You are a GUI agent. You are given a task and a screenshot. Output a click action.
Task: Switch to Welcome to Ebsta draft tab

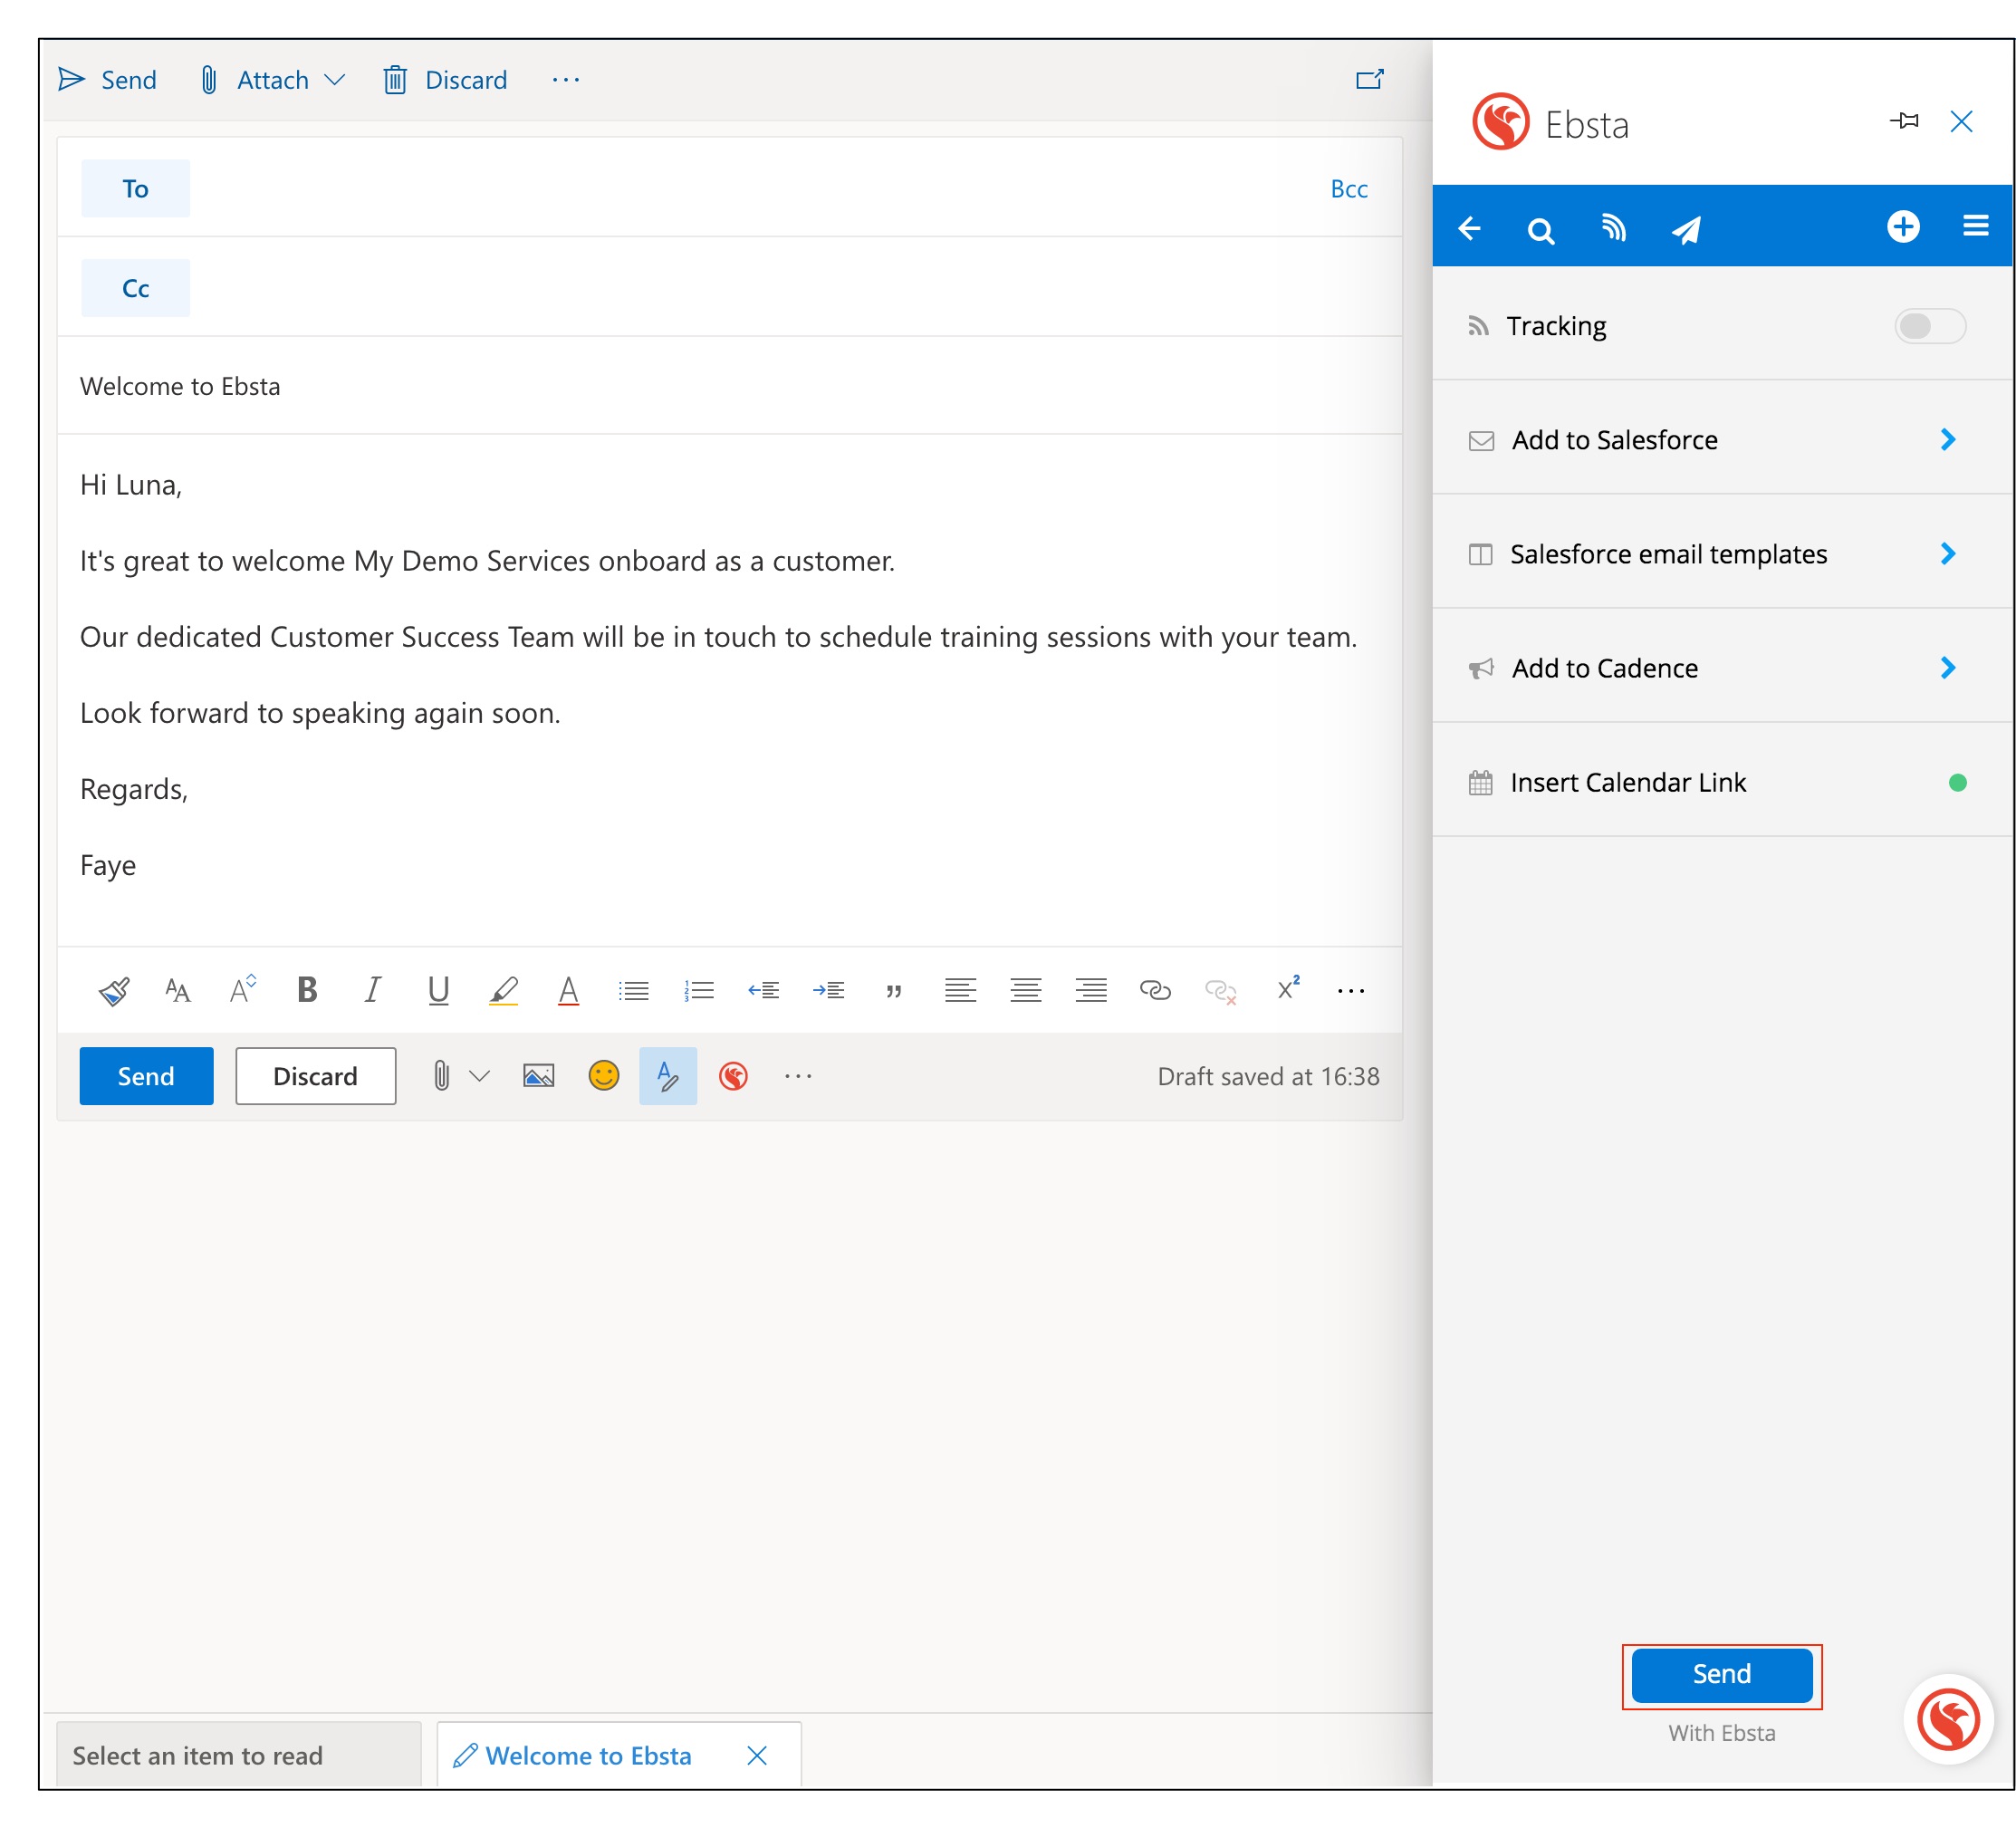(588, 1755)
